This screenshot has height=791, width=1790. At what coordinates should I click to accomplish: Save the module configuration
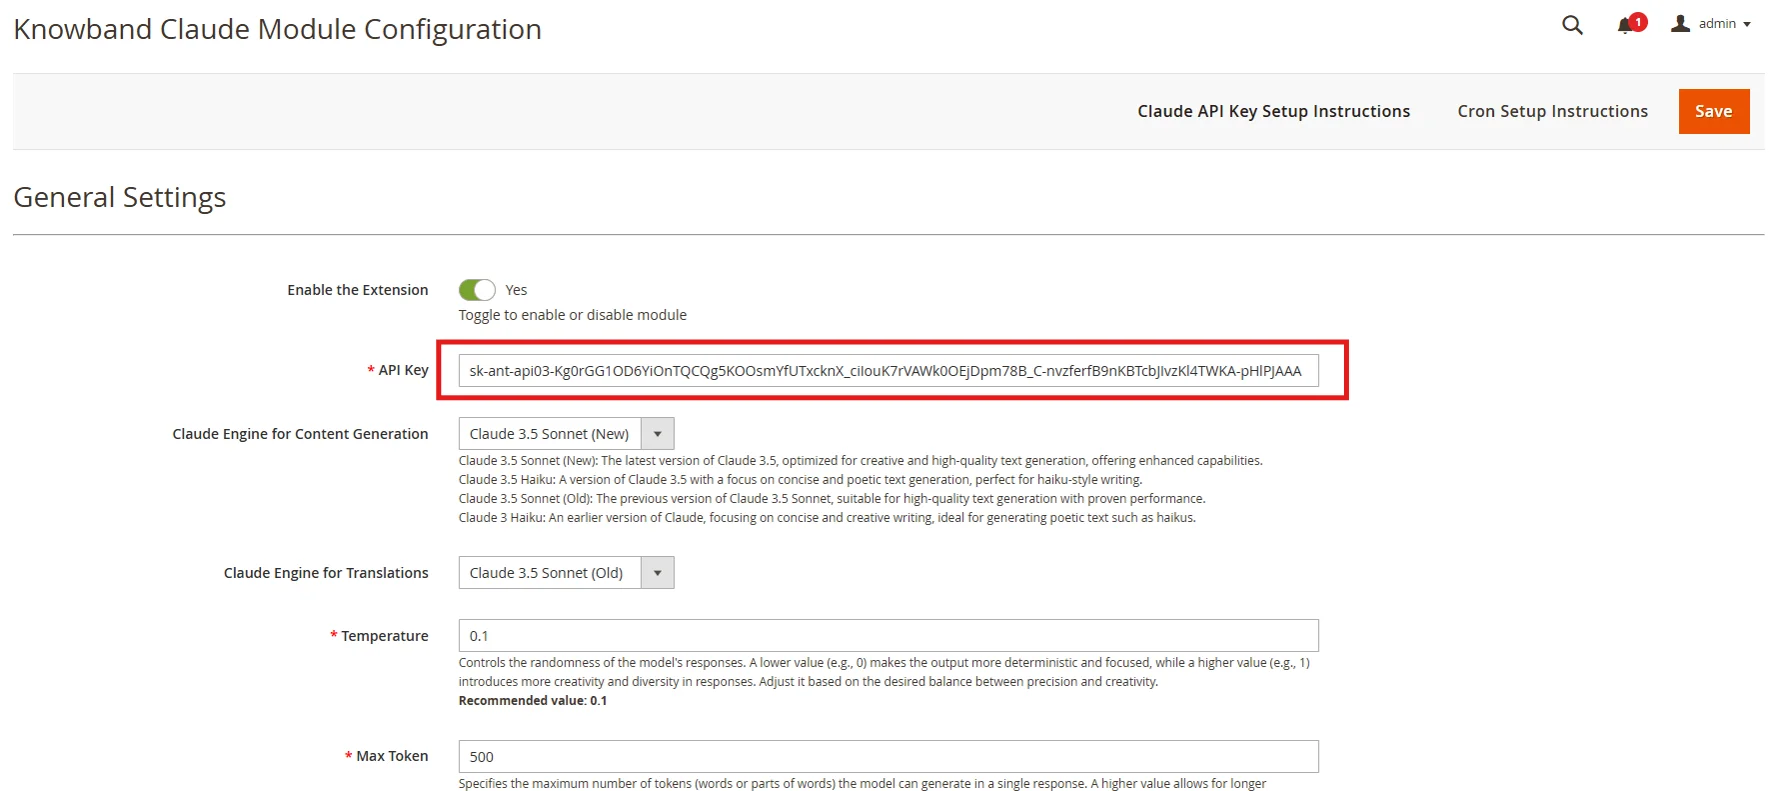pyautogui.click(x=1713, y=111)
